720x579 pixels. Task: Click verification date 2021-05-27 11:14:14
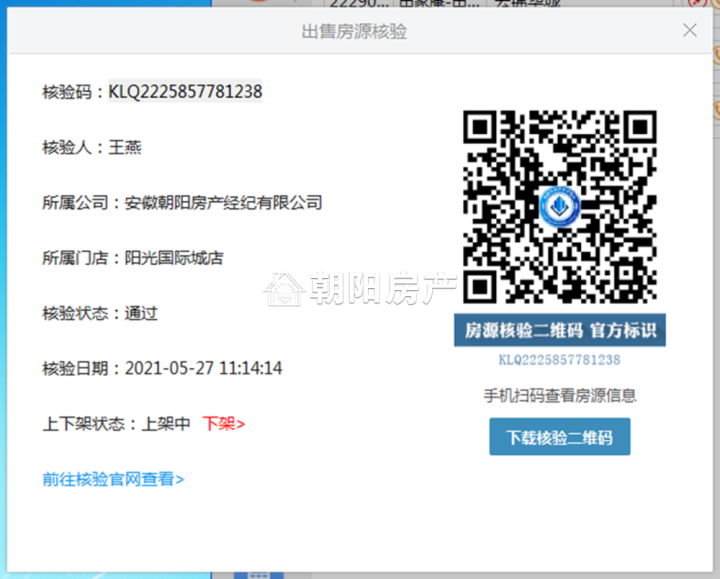coord(203,368)
